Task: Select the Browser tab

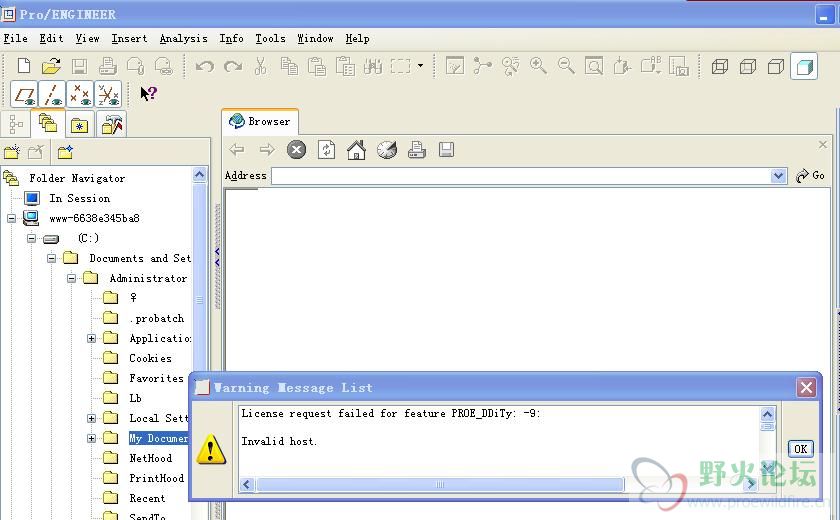Action: (x=260, y=122)
